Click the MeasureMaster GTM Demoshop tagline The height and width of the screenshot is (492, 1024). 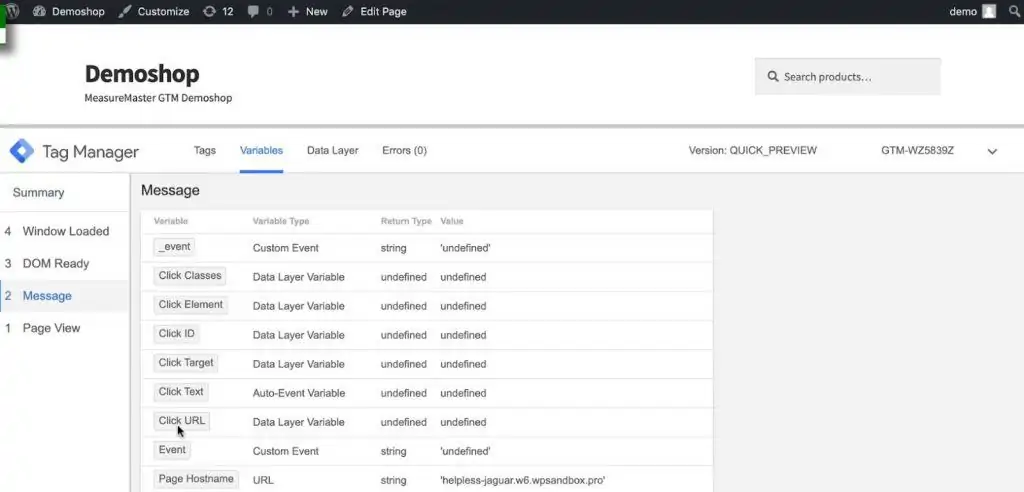pyautogui.click(x=158, y=98)
